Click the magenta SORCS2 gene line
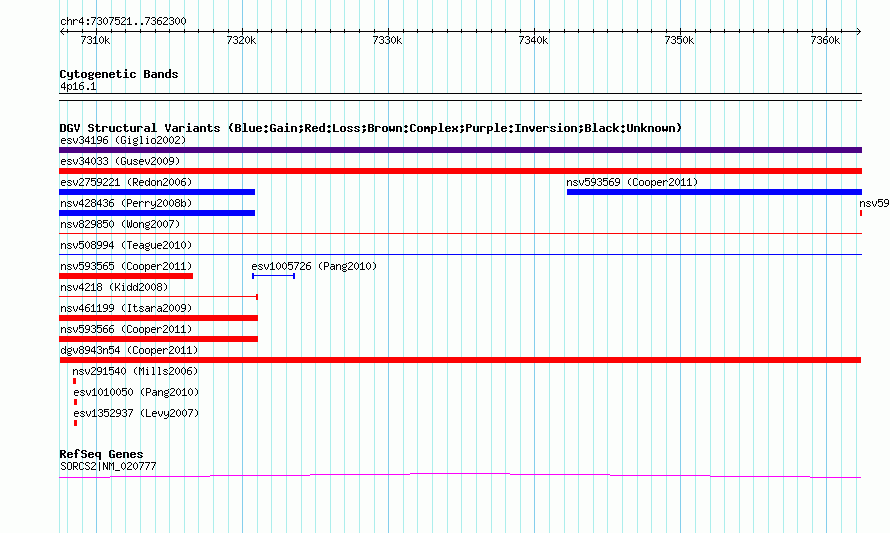The width and height of the screenshot is (890, 533). [460, 476]
